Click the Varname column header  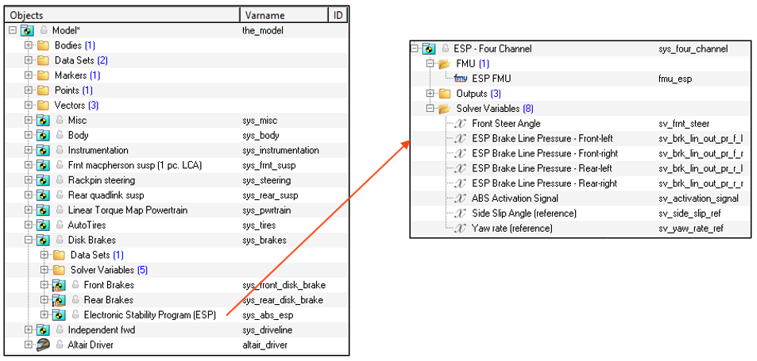click(x=283, y=15)
